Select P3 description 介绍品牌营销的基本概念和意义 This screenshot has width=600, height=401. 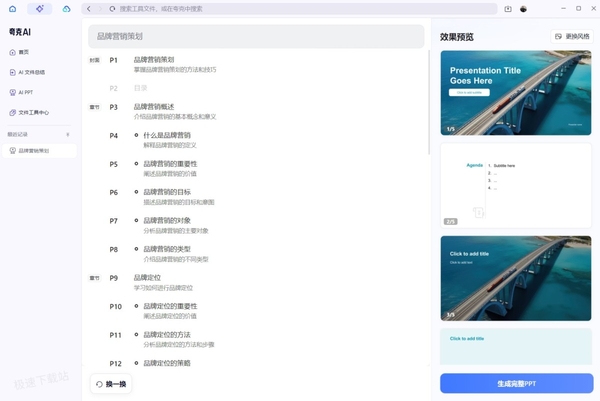click(175, 117)
